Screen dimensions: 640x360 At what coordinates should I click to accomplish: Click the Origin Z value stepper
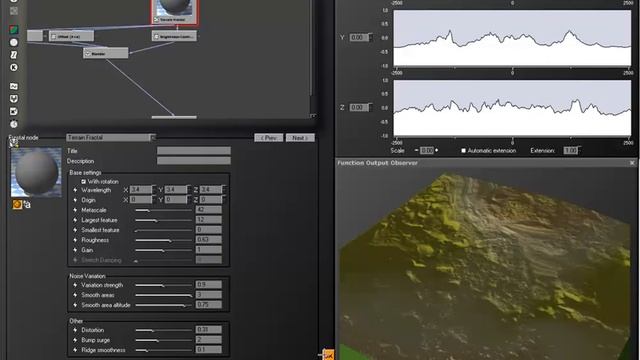point(224,200)
